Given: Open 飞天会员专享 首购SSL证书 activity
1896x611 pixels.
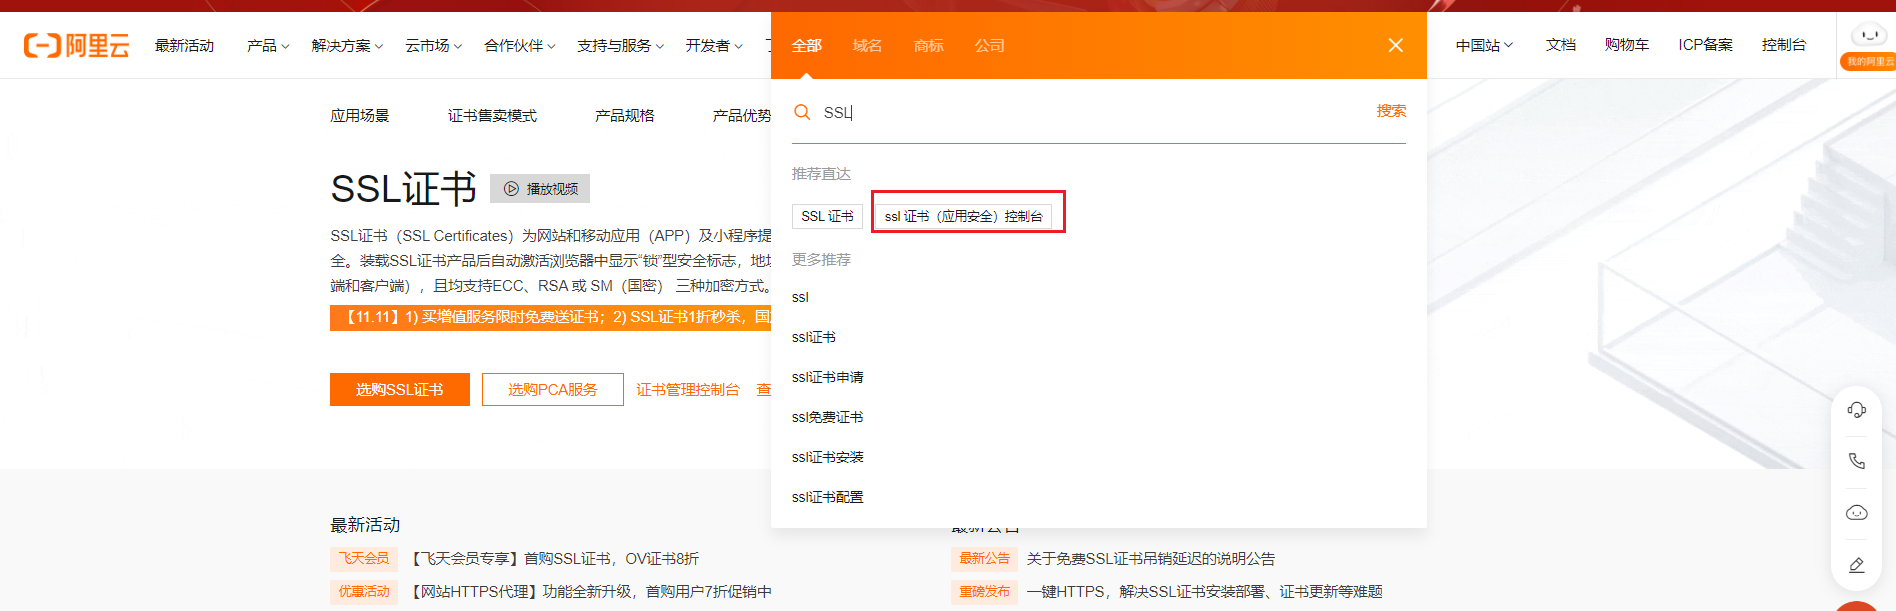Looking at the screenshot, I should [x=555, y=559].
